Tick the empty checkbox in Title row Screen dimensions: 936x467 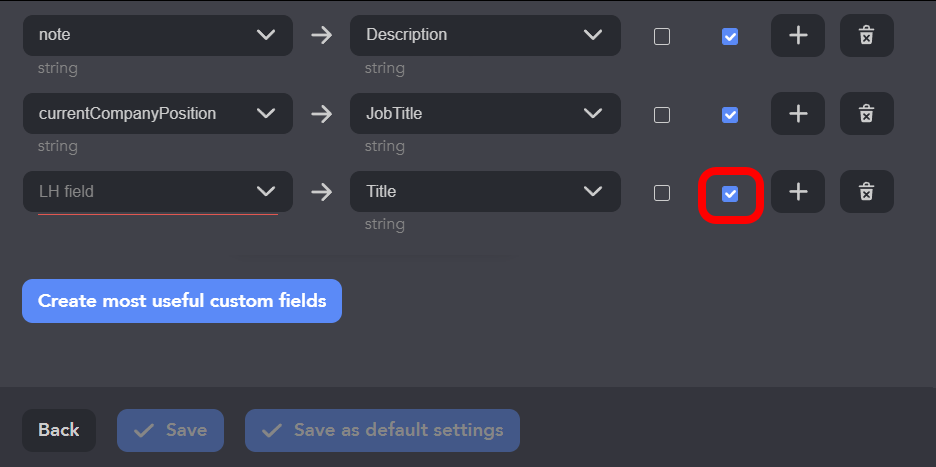click(662, 193)
